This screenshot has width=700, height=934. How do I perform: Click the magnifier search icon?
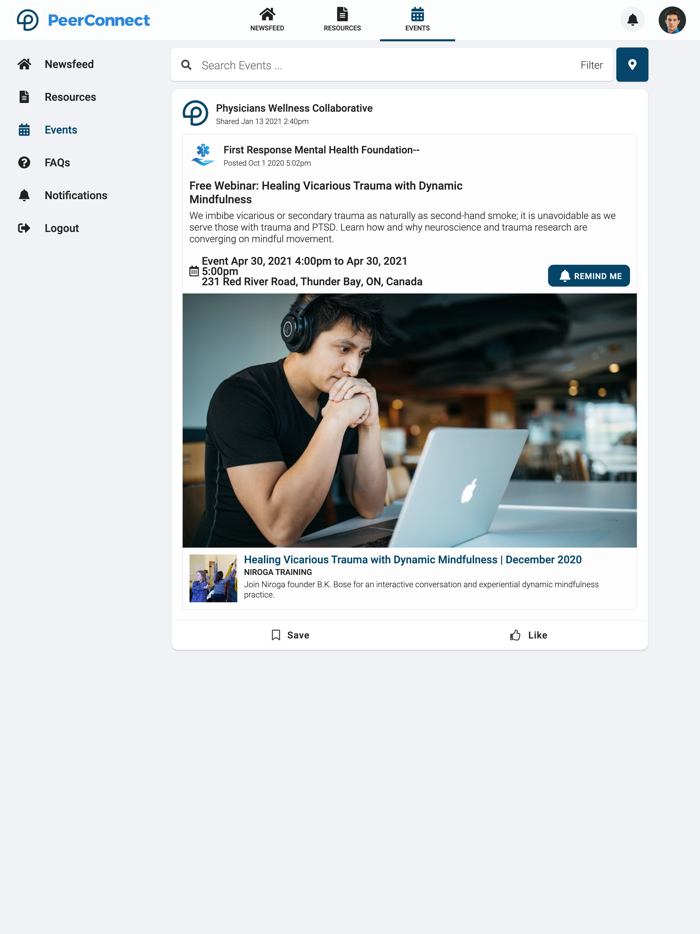(186, 65)
